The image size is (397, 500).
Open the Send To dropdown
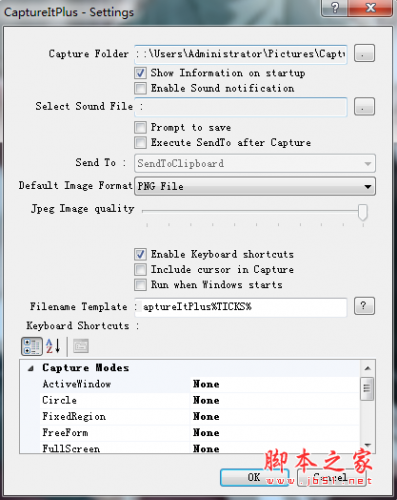[255, 163]
